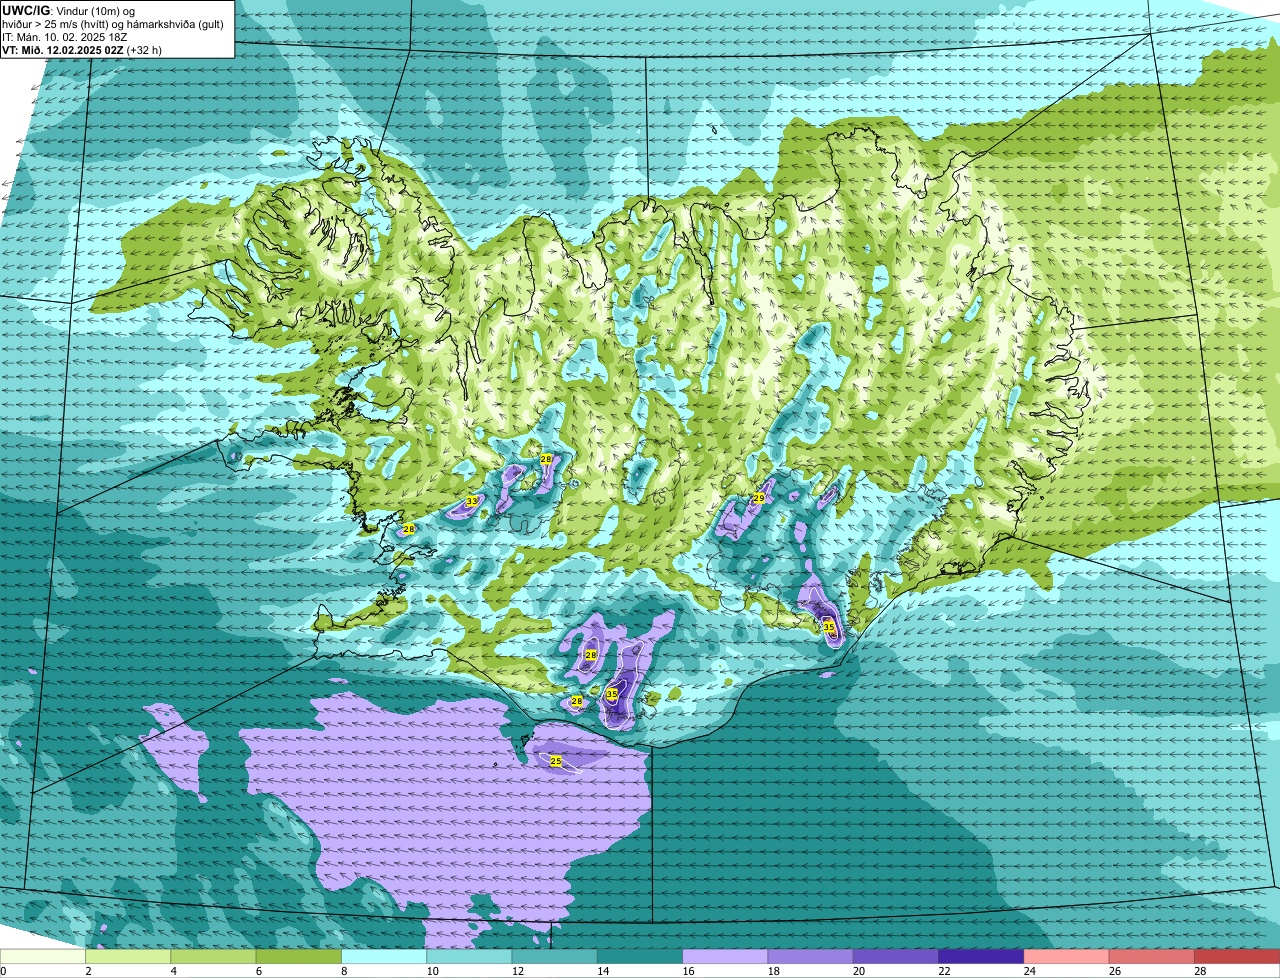The width and height of the screenshot is (1280, 978).
Task: Click the legend tick label '24'
Action: (1029, 971)
